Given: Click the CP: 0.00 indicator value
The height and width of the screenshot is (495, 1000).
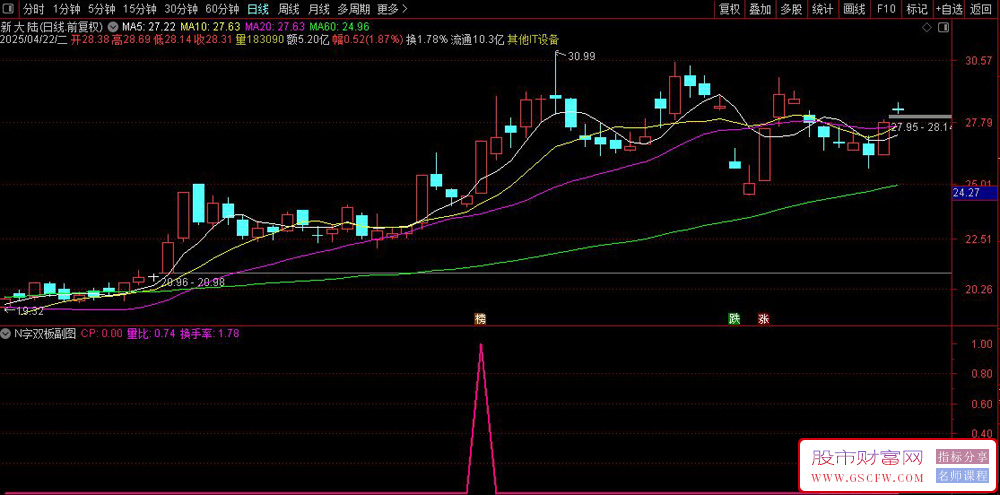Looking at the screenshot, I should tap(102, 333).
